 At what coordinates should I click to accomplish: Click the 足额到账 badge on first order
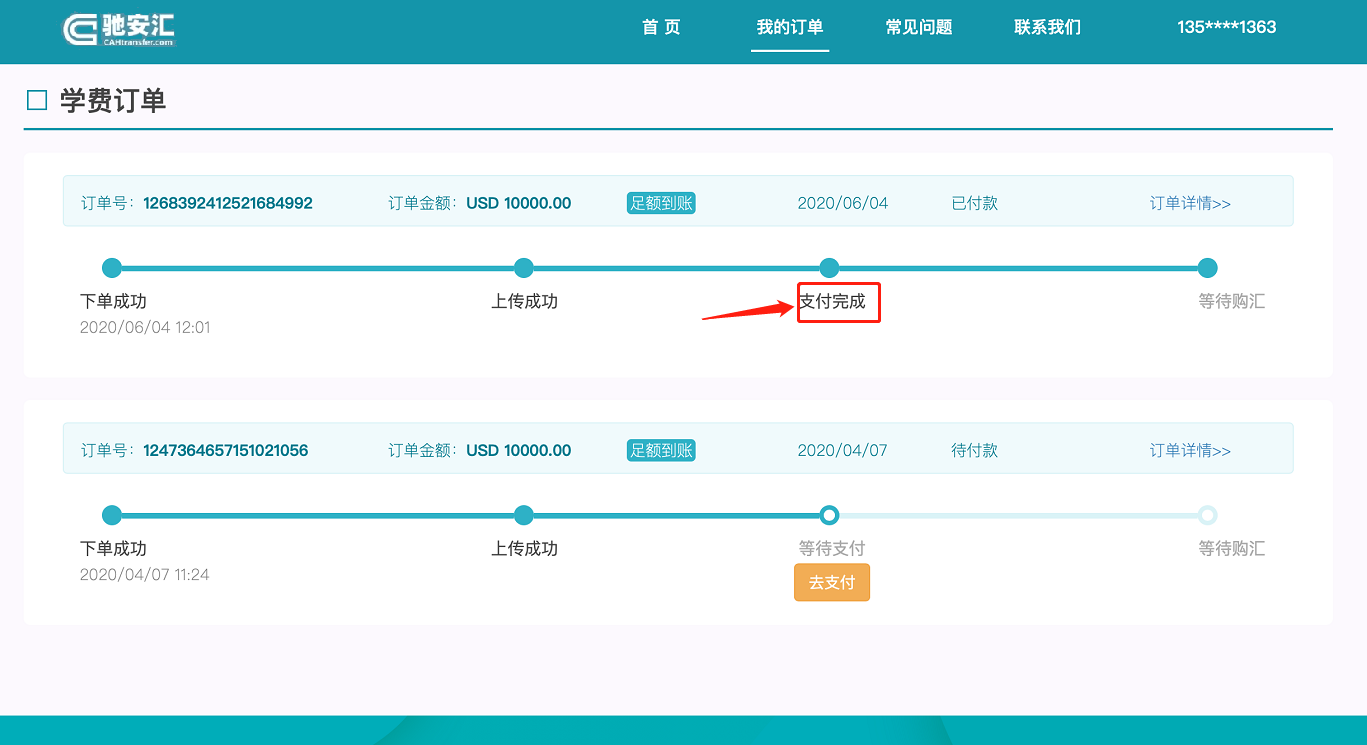click(x=661, y=203)
